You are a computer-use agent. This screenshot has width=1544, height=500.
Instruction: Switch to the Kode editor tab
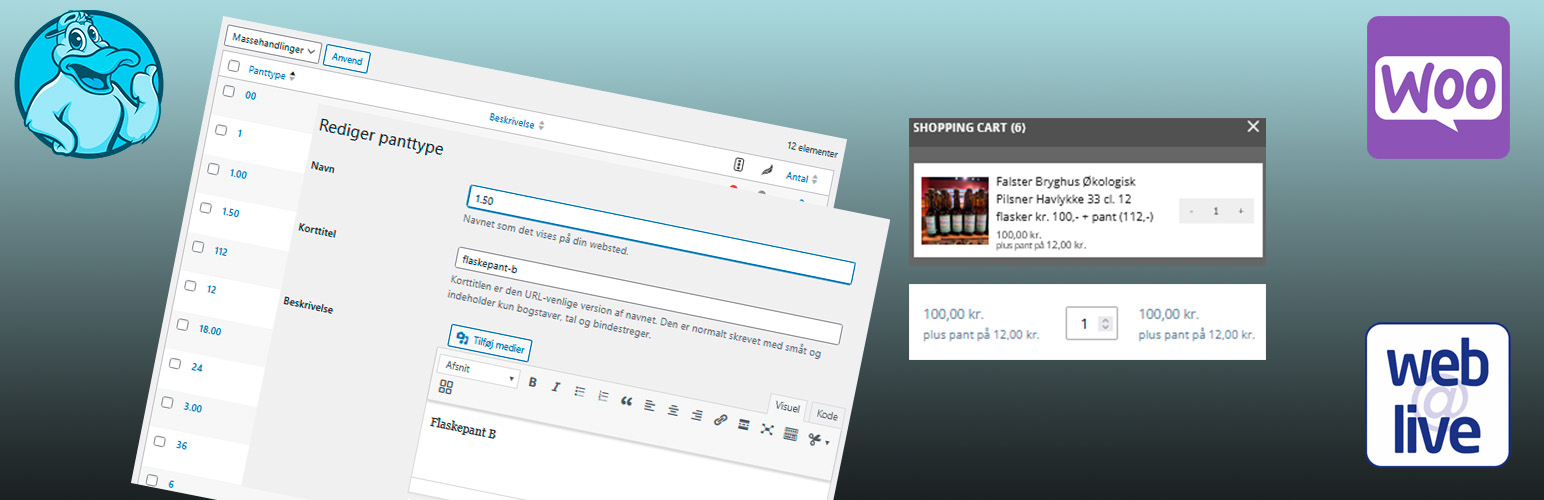(827, 415)
